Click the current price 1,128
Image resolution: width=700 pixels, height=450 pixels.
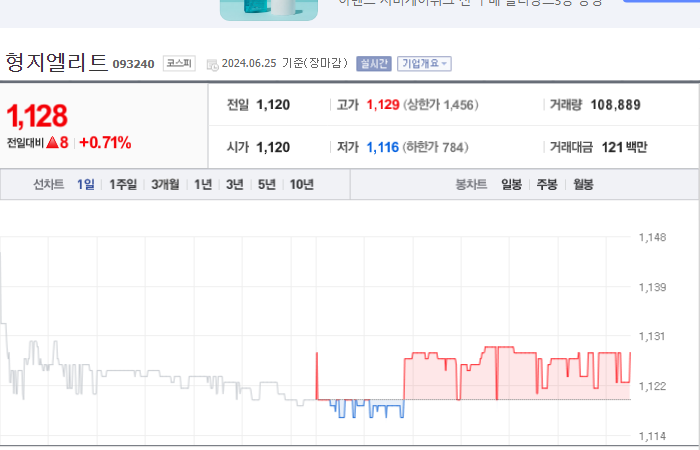[x=37, y=116]
